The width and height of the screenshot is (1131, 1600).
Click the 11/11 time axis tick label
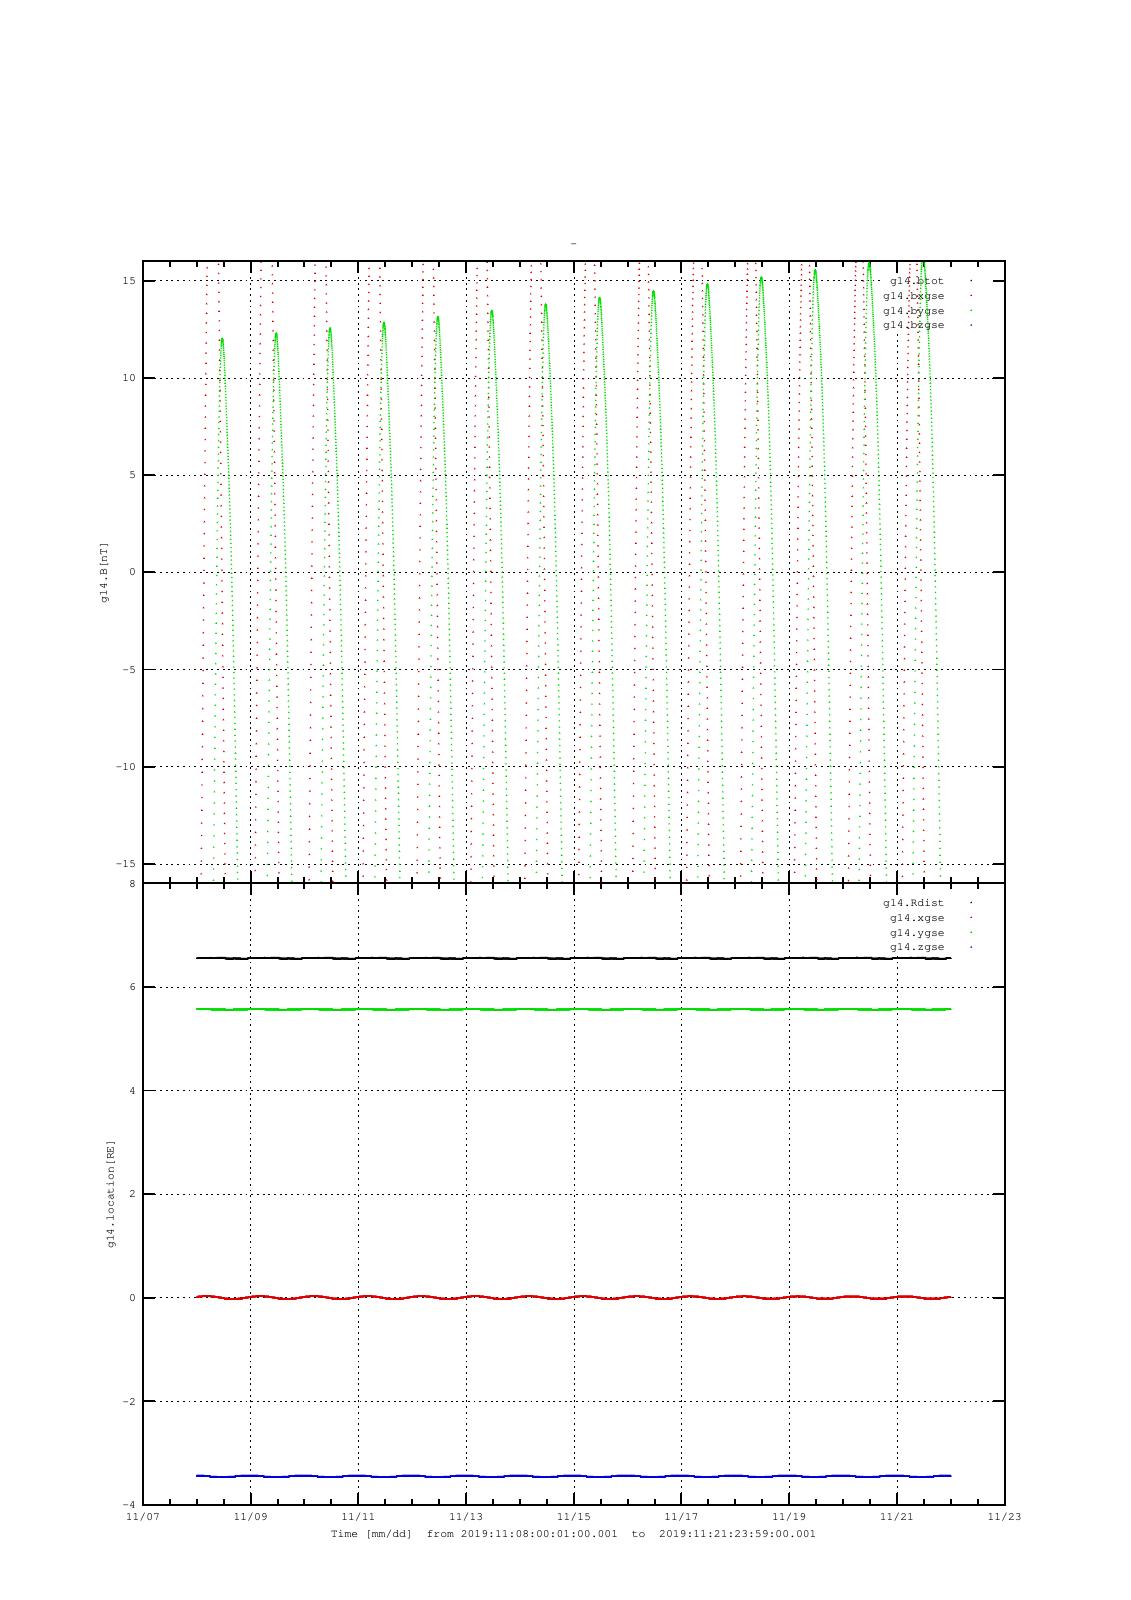tap(358, 1517)
